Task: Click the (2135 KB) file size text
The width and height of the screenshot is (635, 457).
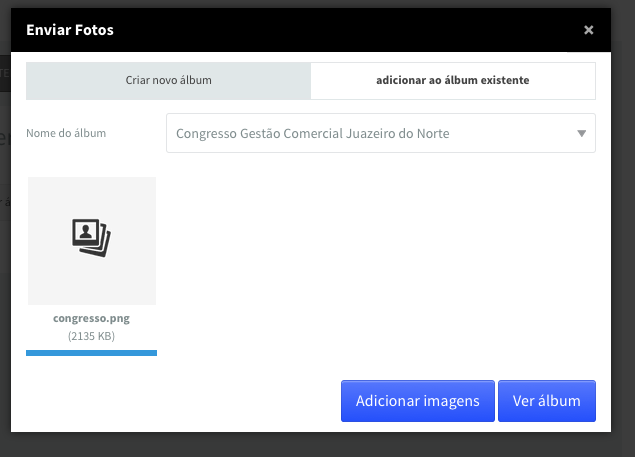Action: click(x=92, y=336)
